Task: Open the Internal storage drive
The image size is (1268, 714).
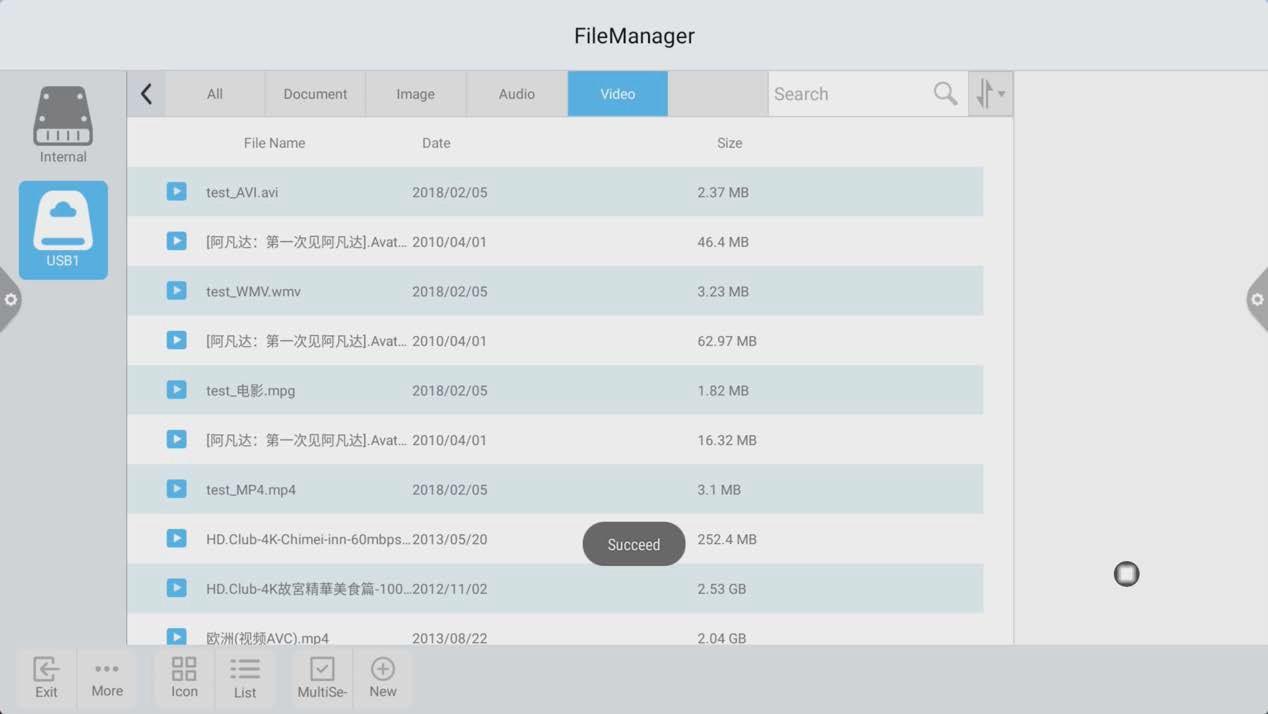Action: [x=63, y=124]
